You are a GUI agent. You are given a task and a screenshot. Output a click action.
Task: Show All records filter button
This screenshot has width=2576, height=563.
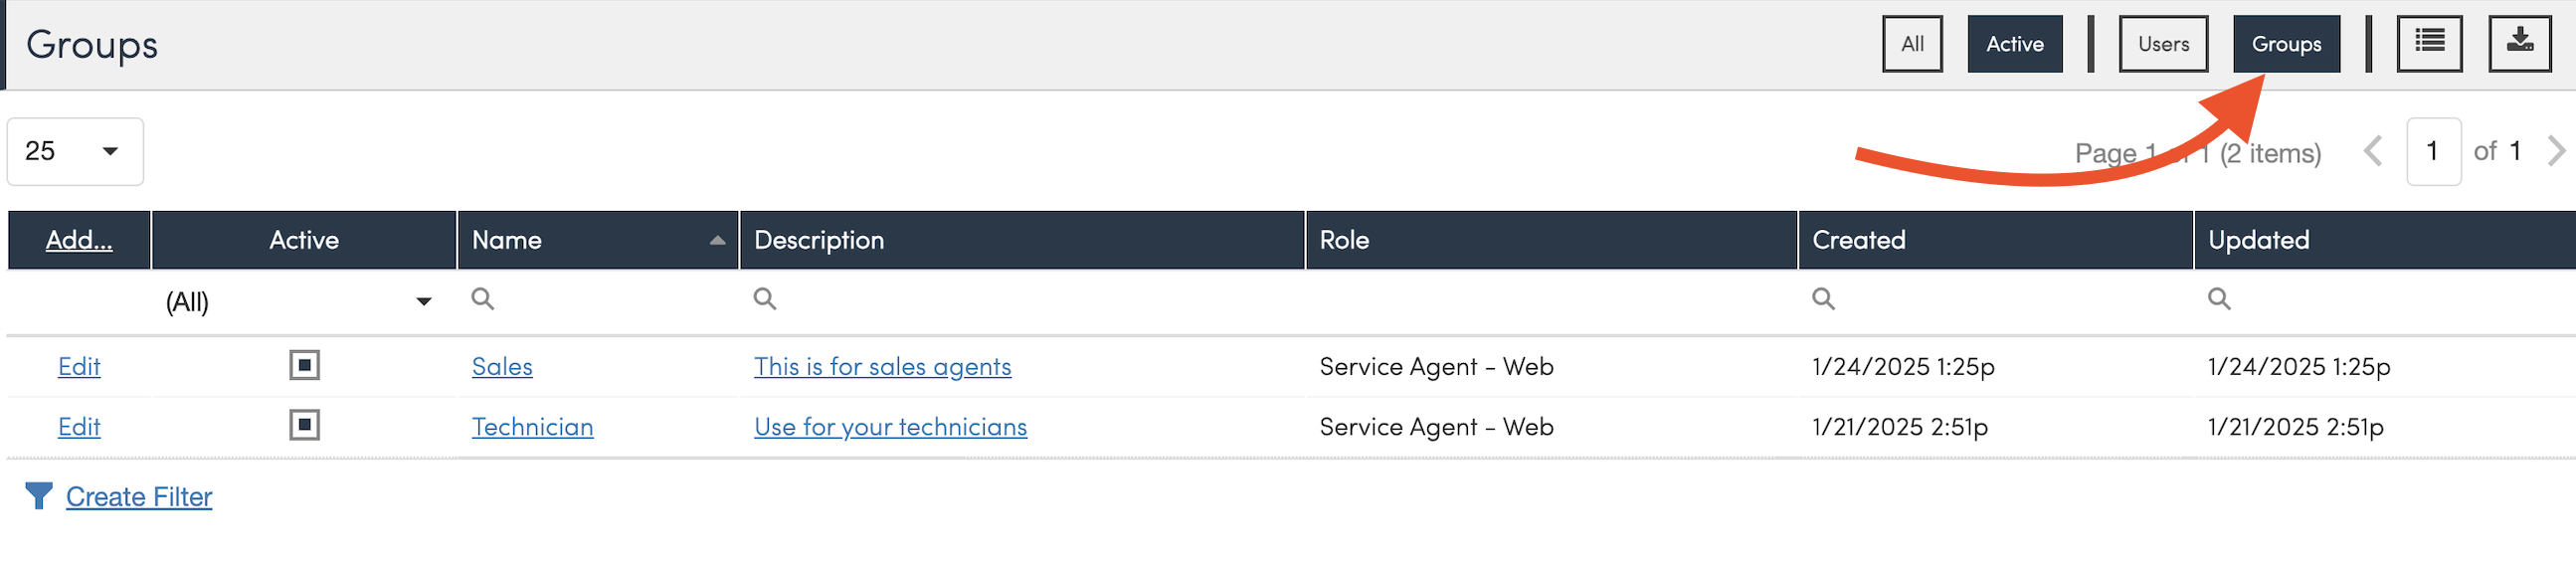1911,44
